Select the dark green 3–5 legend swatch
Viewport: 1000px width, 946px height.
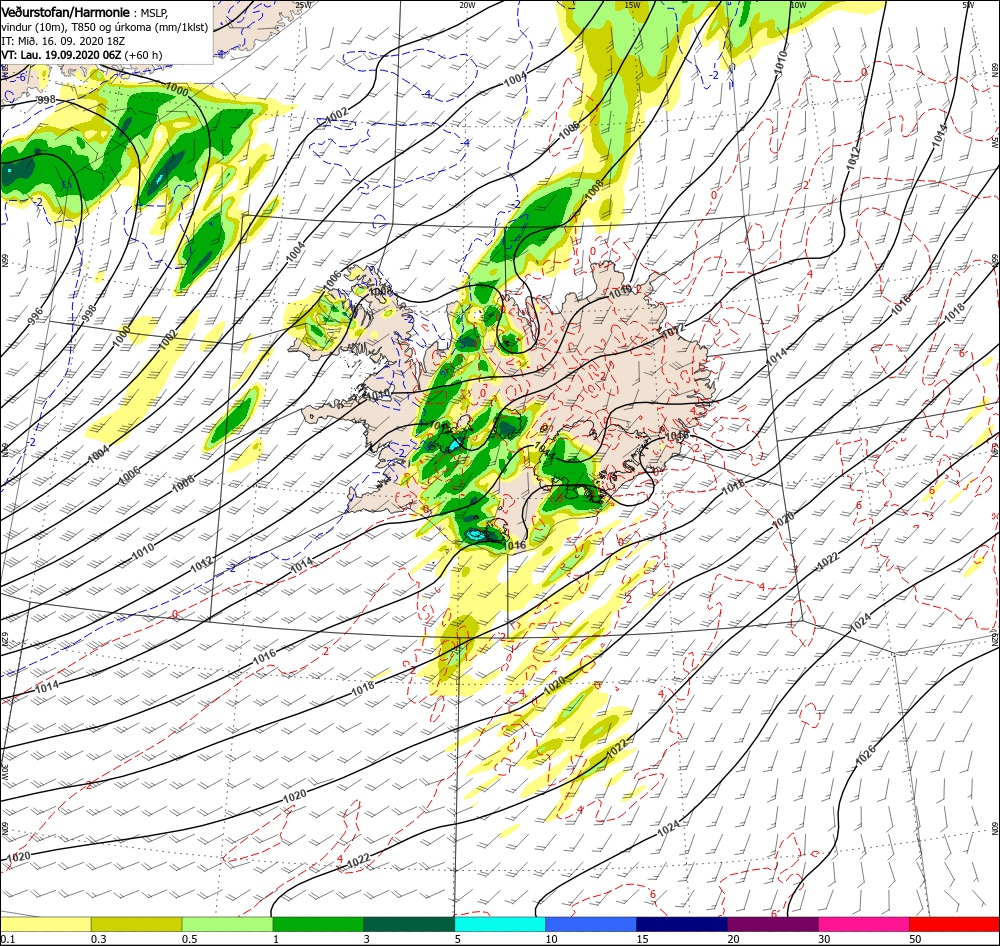tap(409, 924)
